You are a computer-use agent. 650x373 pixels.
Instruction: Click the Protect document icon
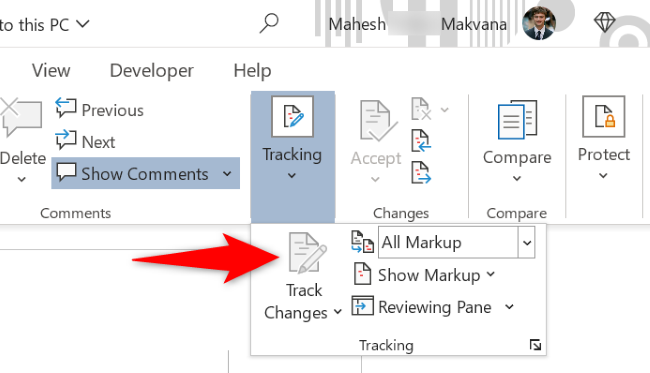tap(604, 116)
